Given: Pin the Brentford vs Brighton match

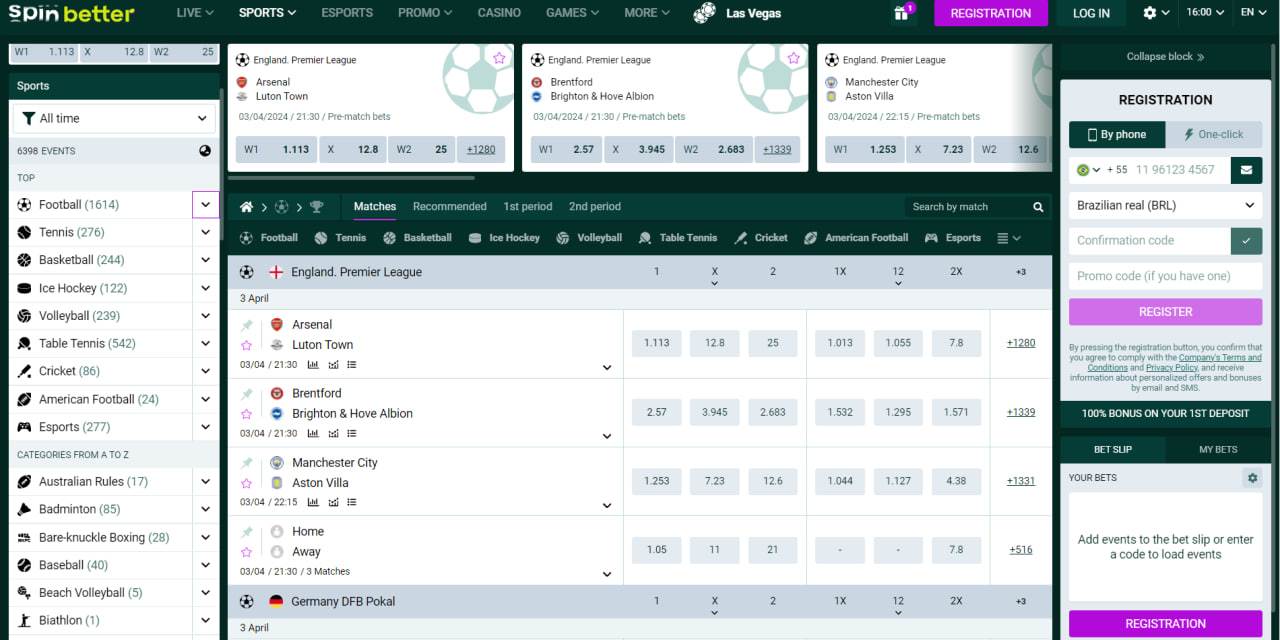Looking at the screenshot, I should pyautogui.click(x=246, y=394).
